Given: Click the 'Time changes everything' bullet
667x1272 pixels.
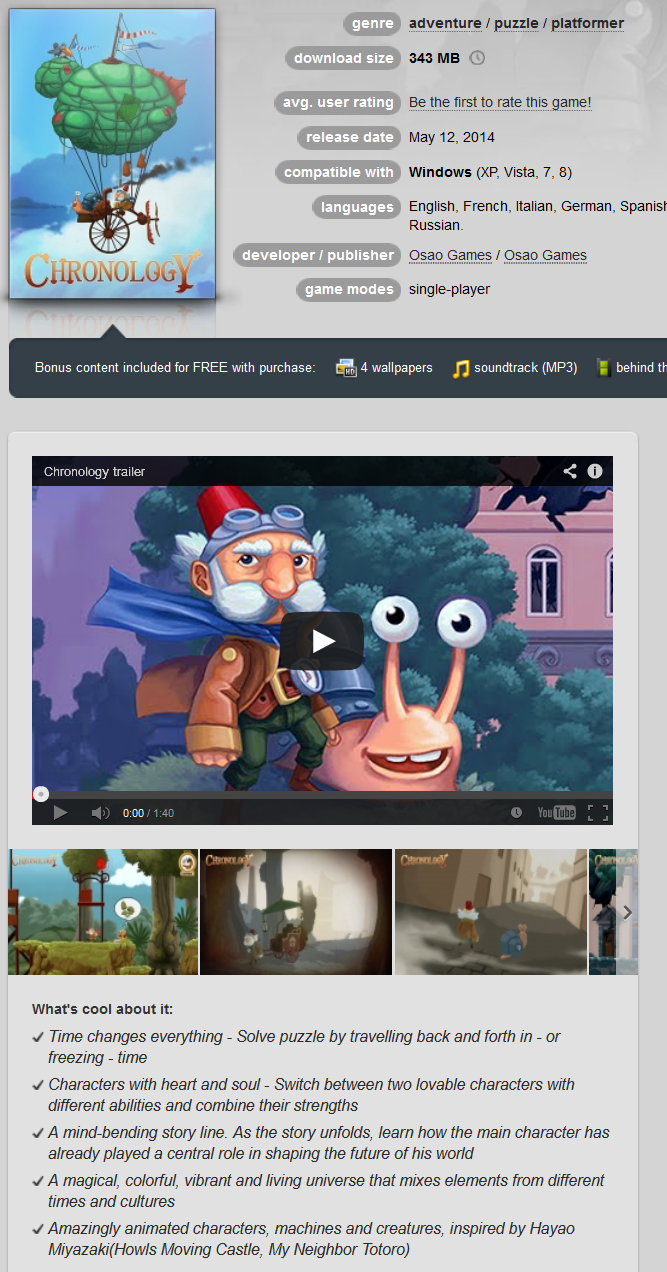Looking at the screenshot, I should pos(304,1046).
